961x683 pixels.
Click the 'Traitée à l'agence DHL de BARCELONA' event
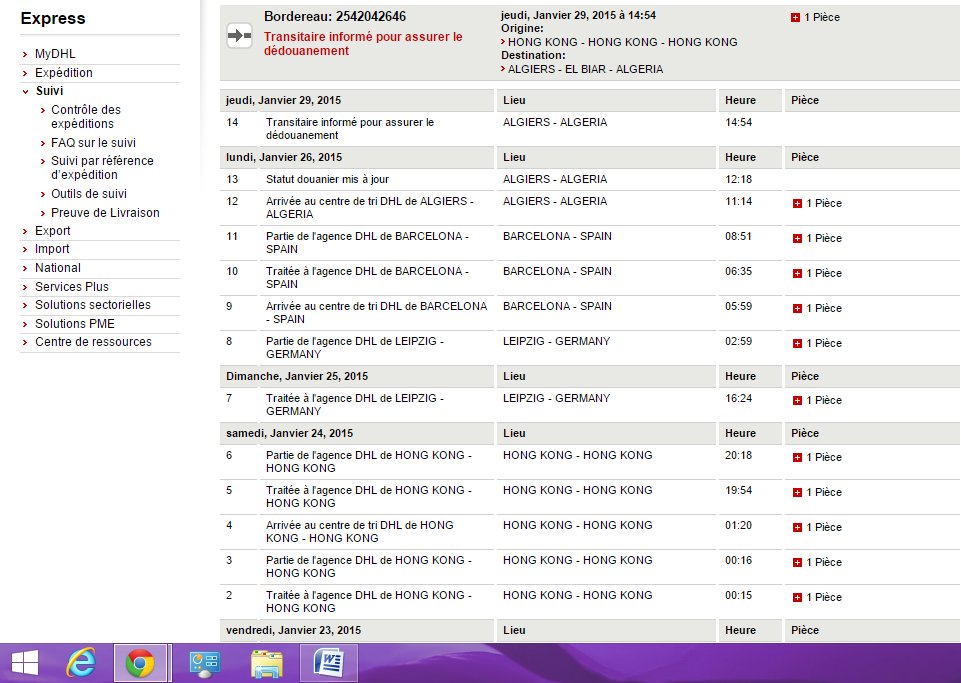click(367, 277)
